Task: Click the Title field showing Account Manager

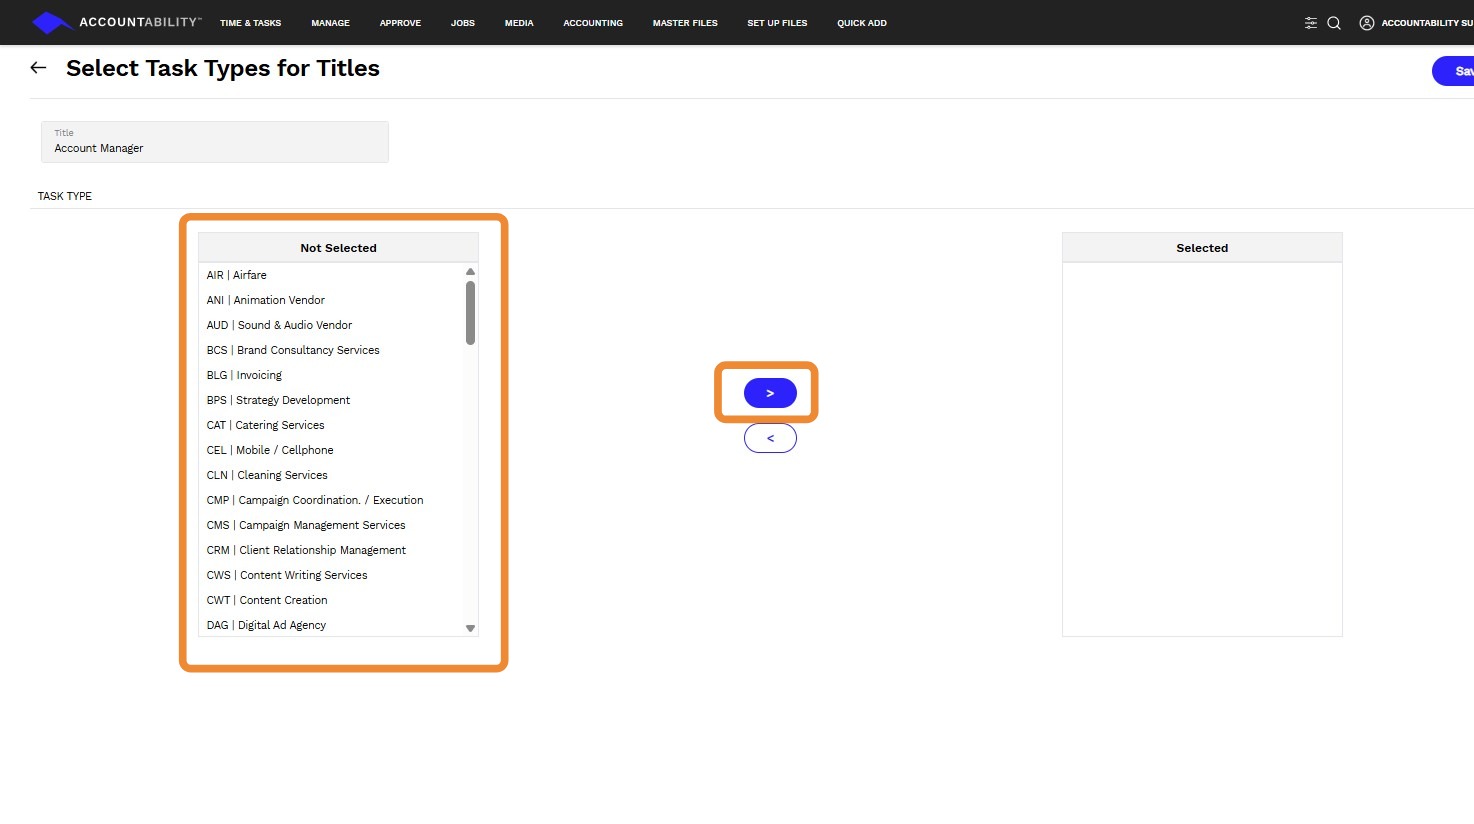Action: click(x=215, y=142)
